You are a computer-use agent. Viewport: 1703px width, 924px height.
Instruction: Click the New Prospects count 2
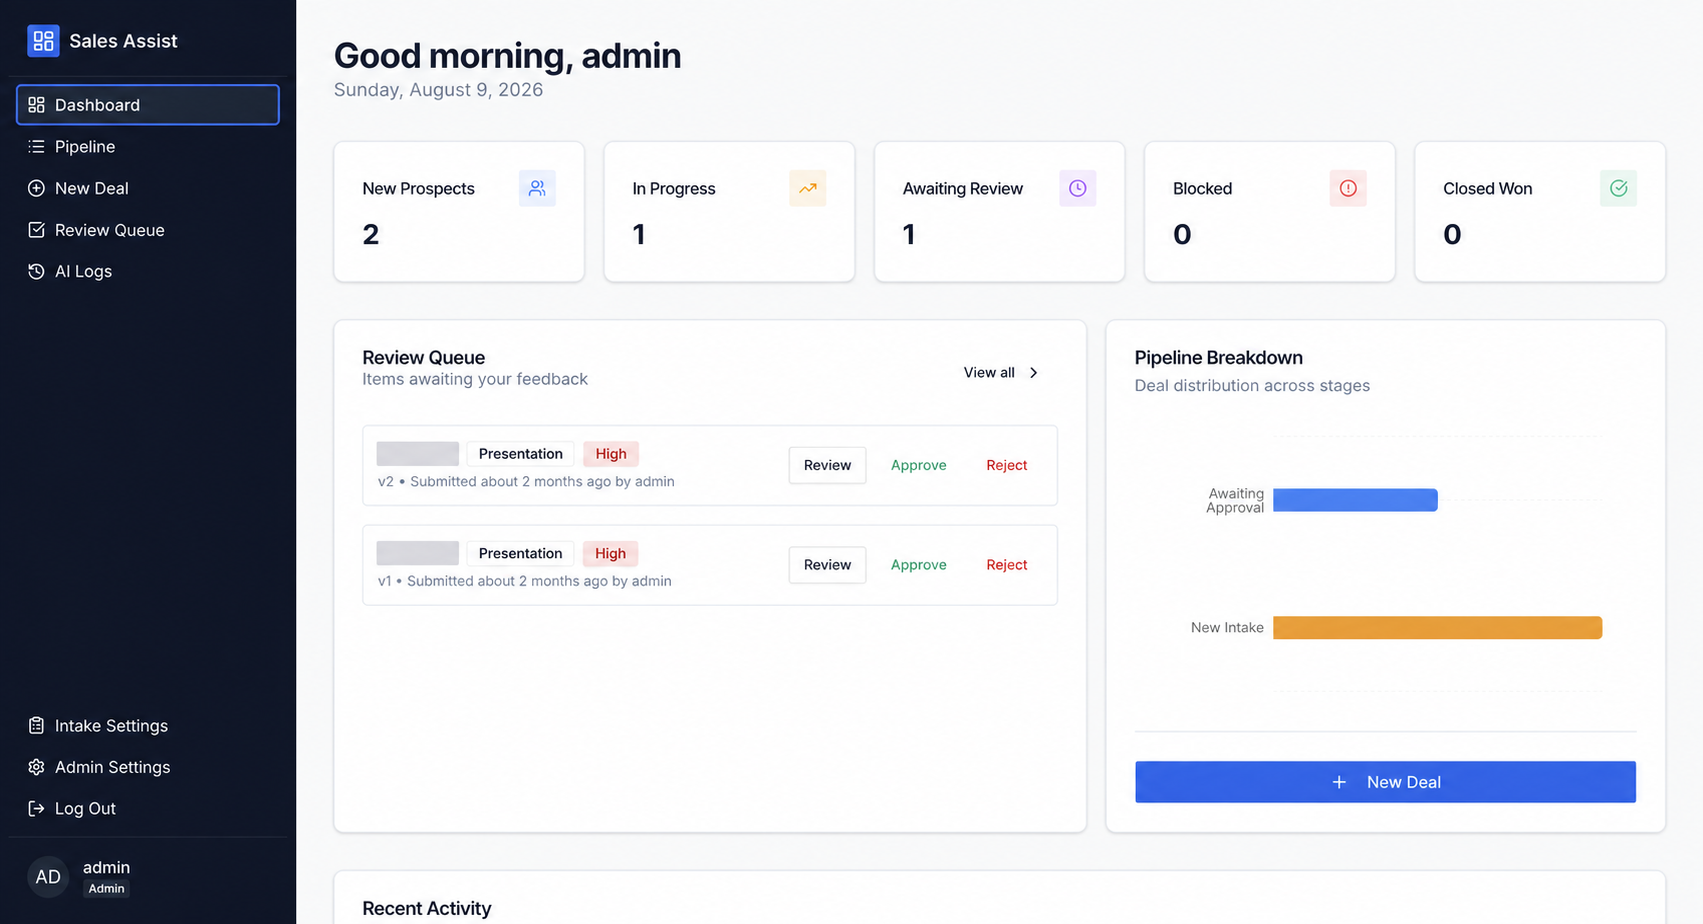[x=371, y=235]
